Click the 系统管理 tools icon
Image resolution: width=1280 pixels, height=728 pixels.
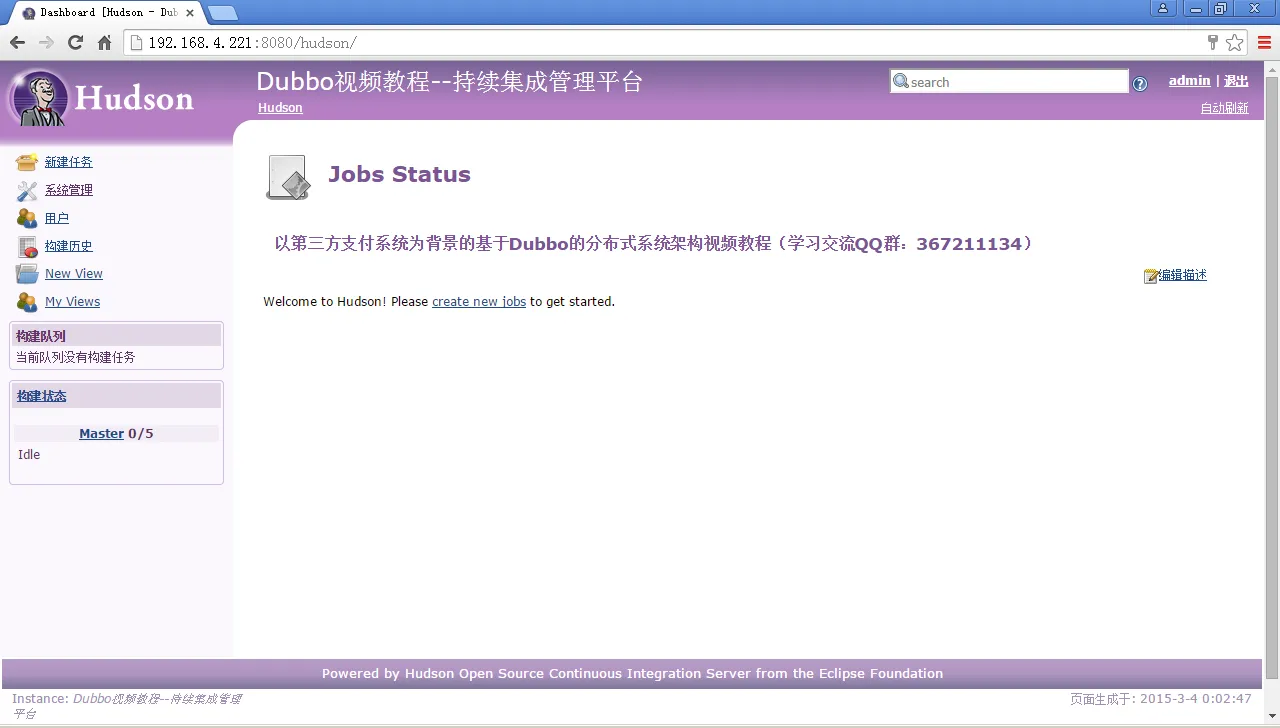point(27,190)
